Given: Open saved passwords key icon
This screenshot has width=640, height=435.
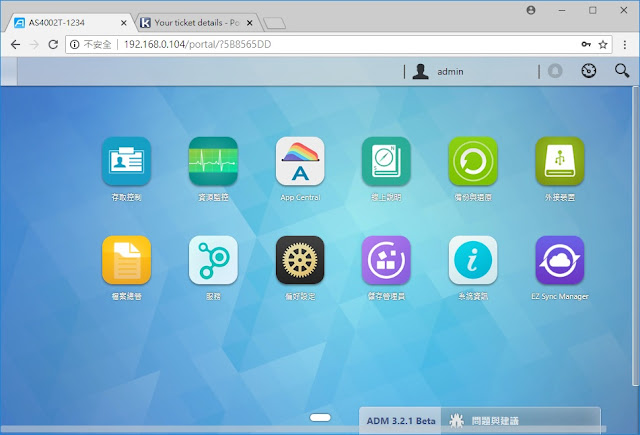Looking at the screenshot, I should pyautogui.click(x=586, y=44).
